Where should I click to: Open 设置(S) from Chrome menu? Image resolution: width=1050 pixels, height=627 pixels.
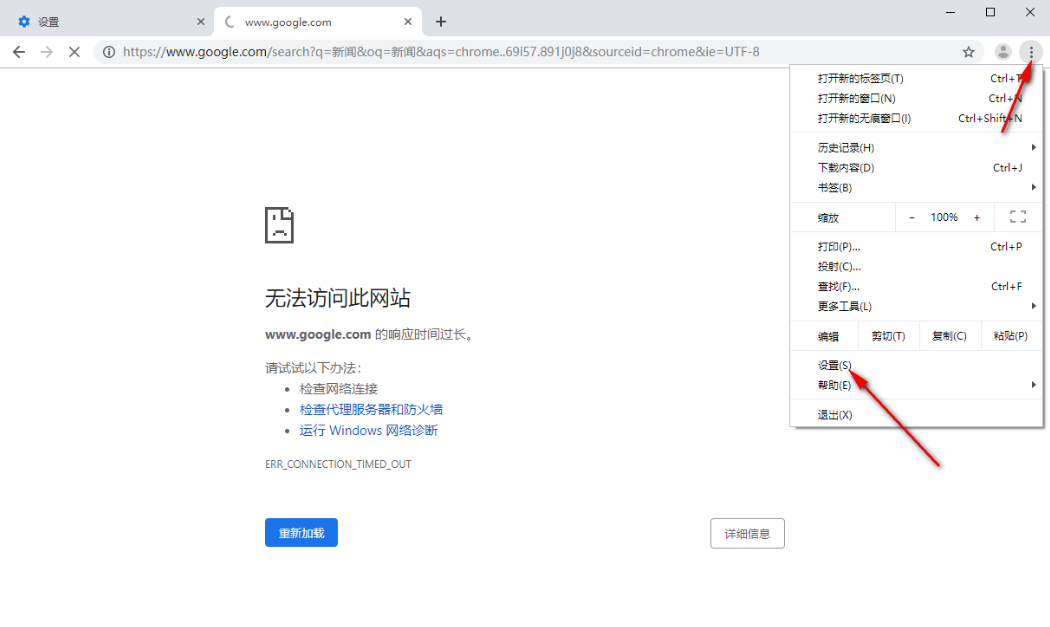click(x=916, y=366)
